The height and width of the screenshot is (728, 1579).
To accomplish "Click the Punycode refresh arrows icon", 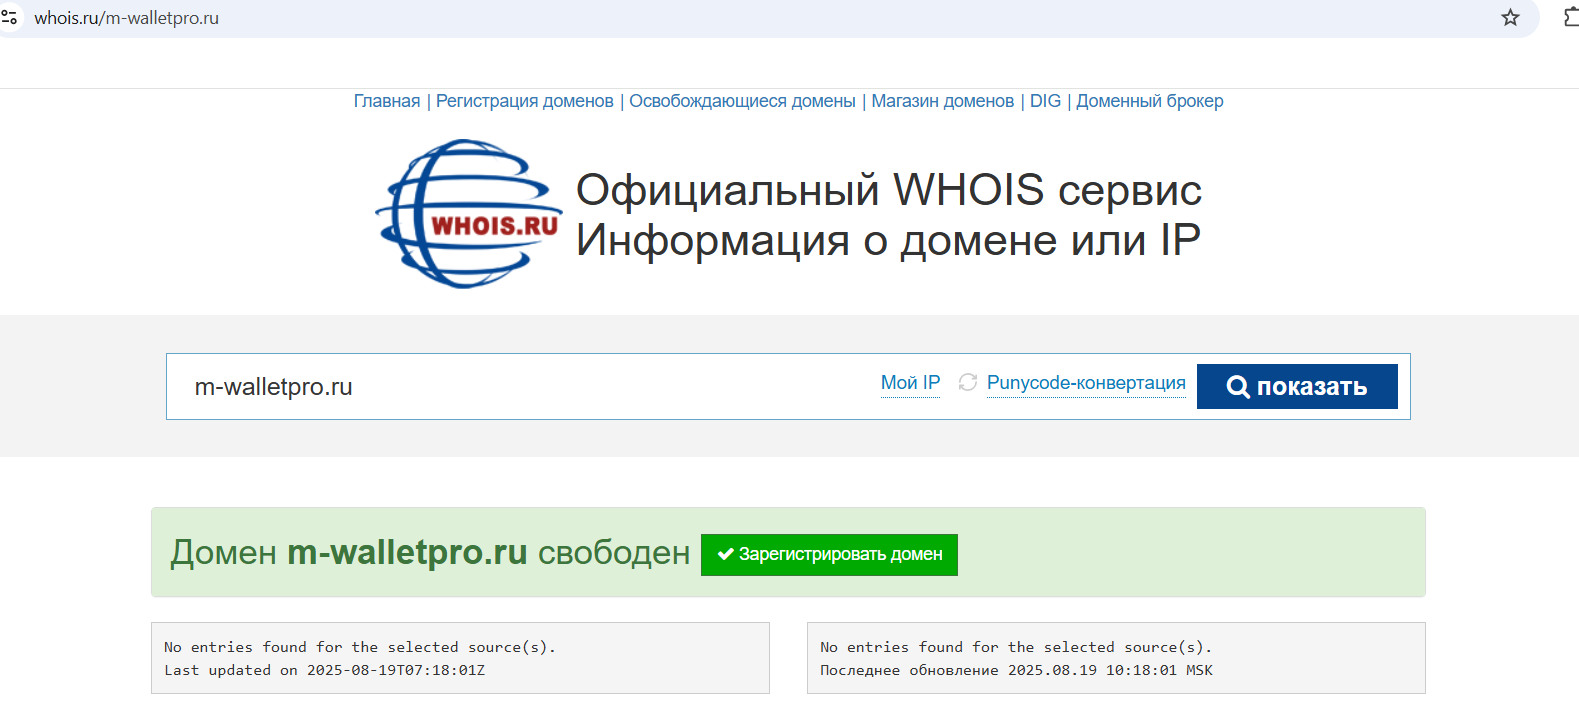I will click(967, 382).
